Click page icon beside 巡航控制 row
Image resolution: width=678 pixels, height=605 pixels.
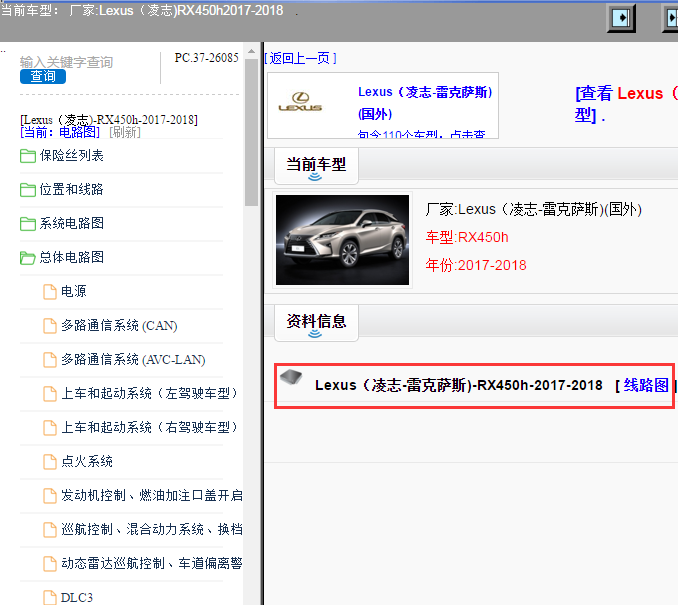[50, 530]
